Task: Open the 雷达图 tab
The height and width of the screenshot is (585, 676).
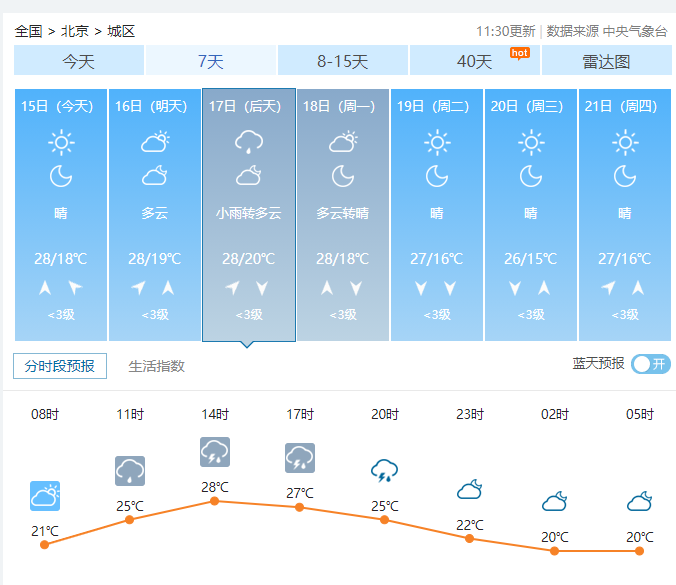Action: 606,61
